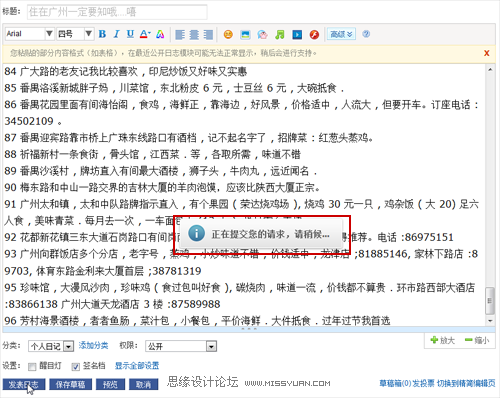Center align the text
500x398 pixels.
tap(194, 34)
